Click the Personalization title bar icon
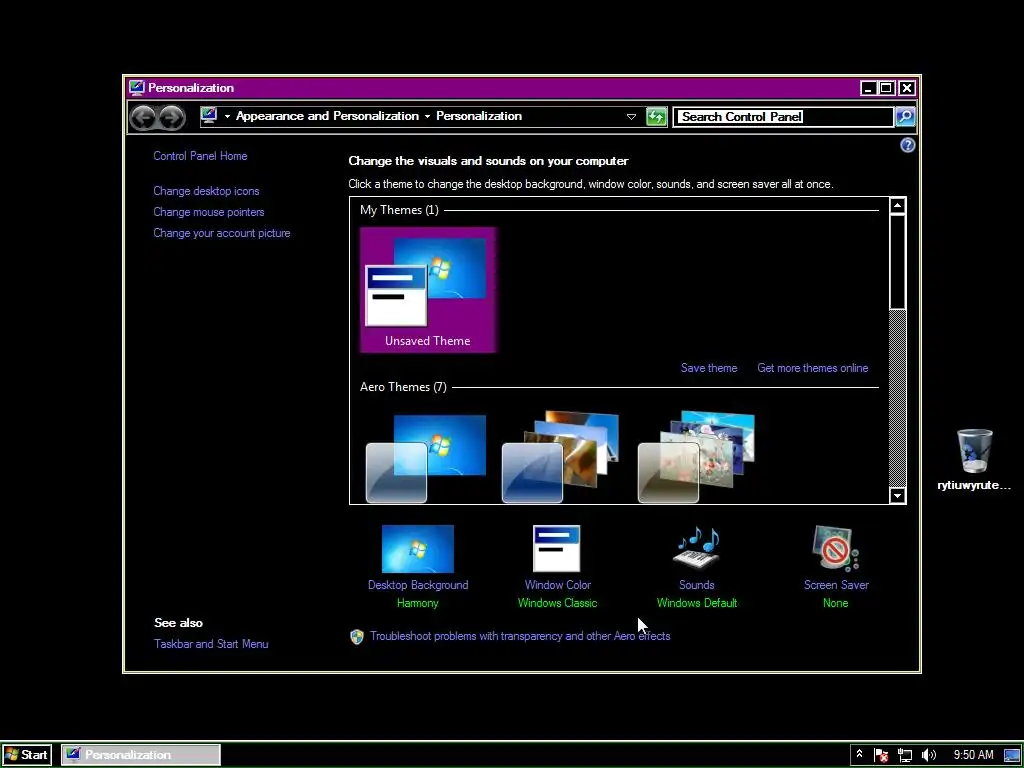 [x=136, y=88]
